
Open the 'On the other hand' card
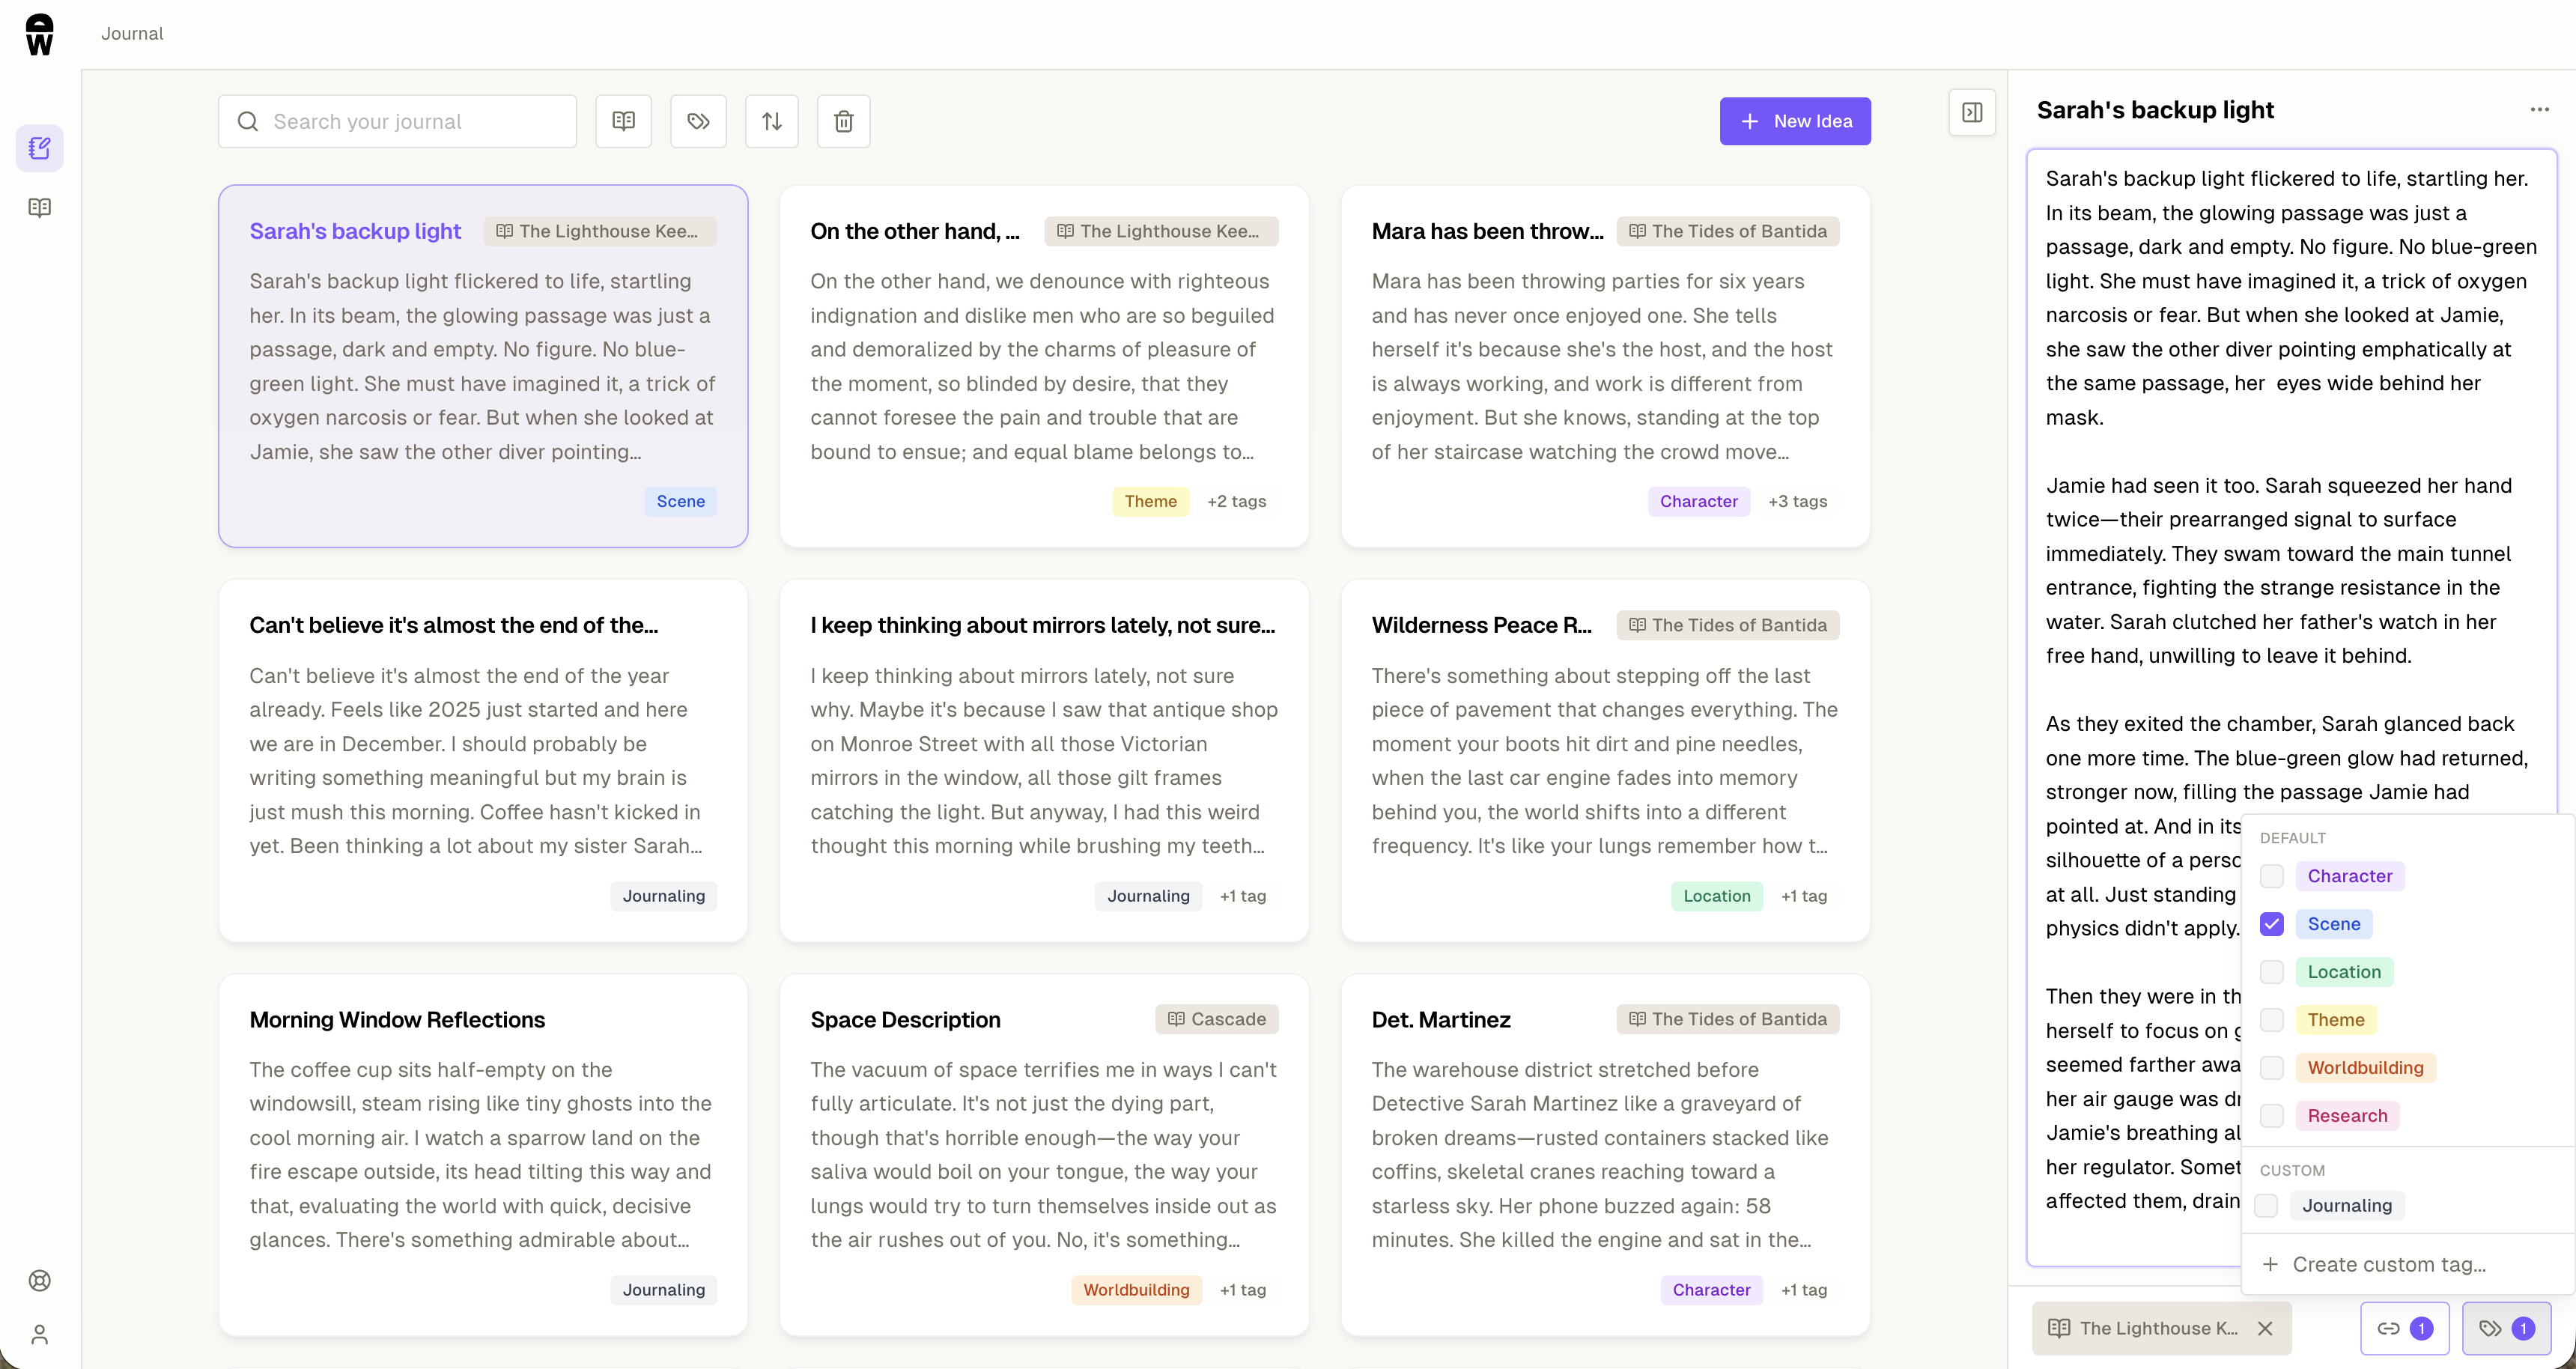coord(1044,366)
